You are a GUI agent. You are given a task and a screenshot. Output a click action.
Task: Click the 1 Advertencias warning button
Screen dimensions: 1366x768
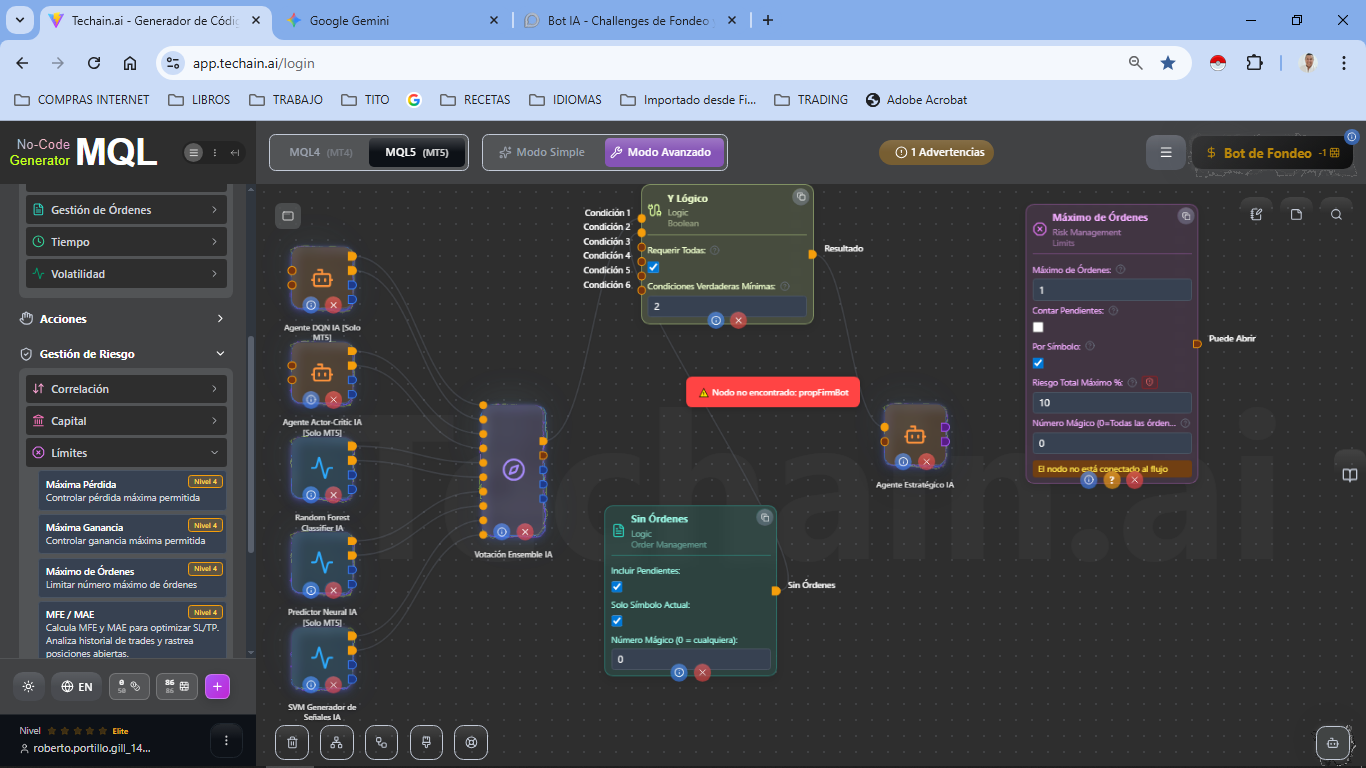(936, 153)
